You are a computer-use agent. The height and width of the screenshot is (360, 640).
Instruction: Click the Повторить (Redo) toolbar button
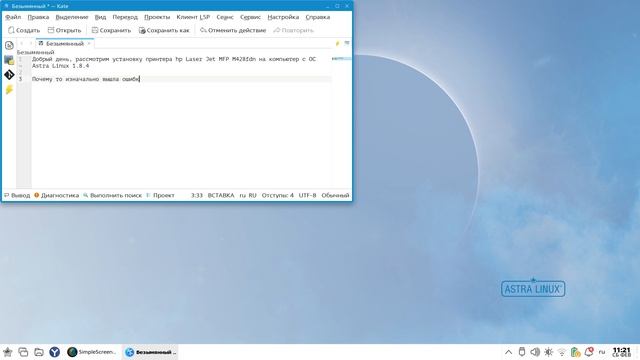tap(293, 30)
